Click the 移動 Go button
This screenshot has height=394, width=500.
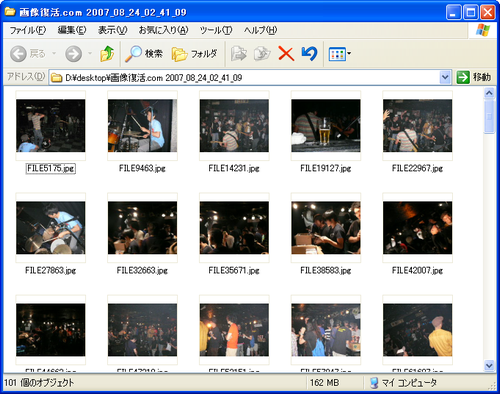[473, 77]
